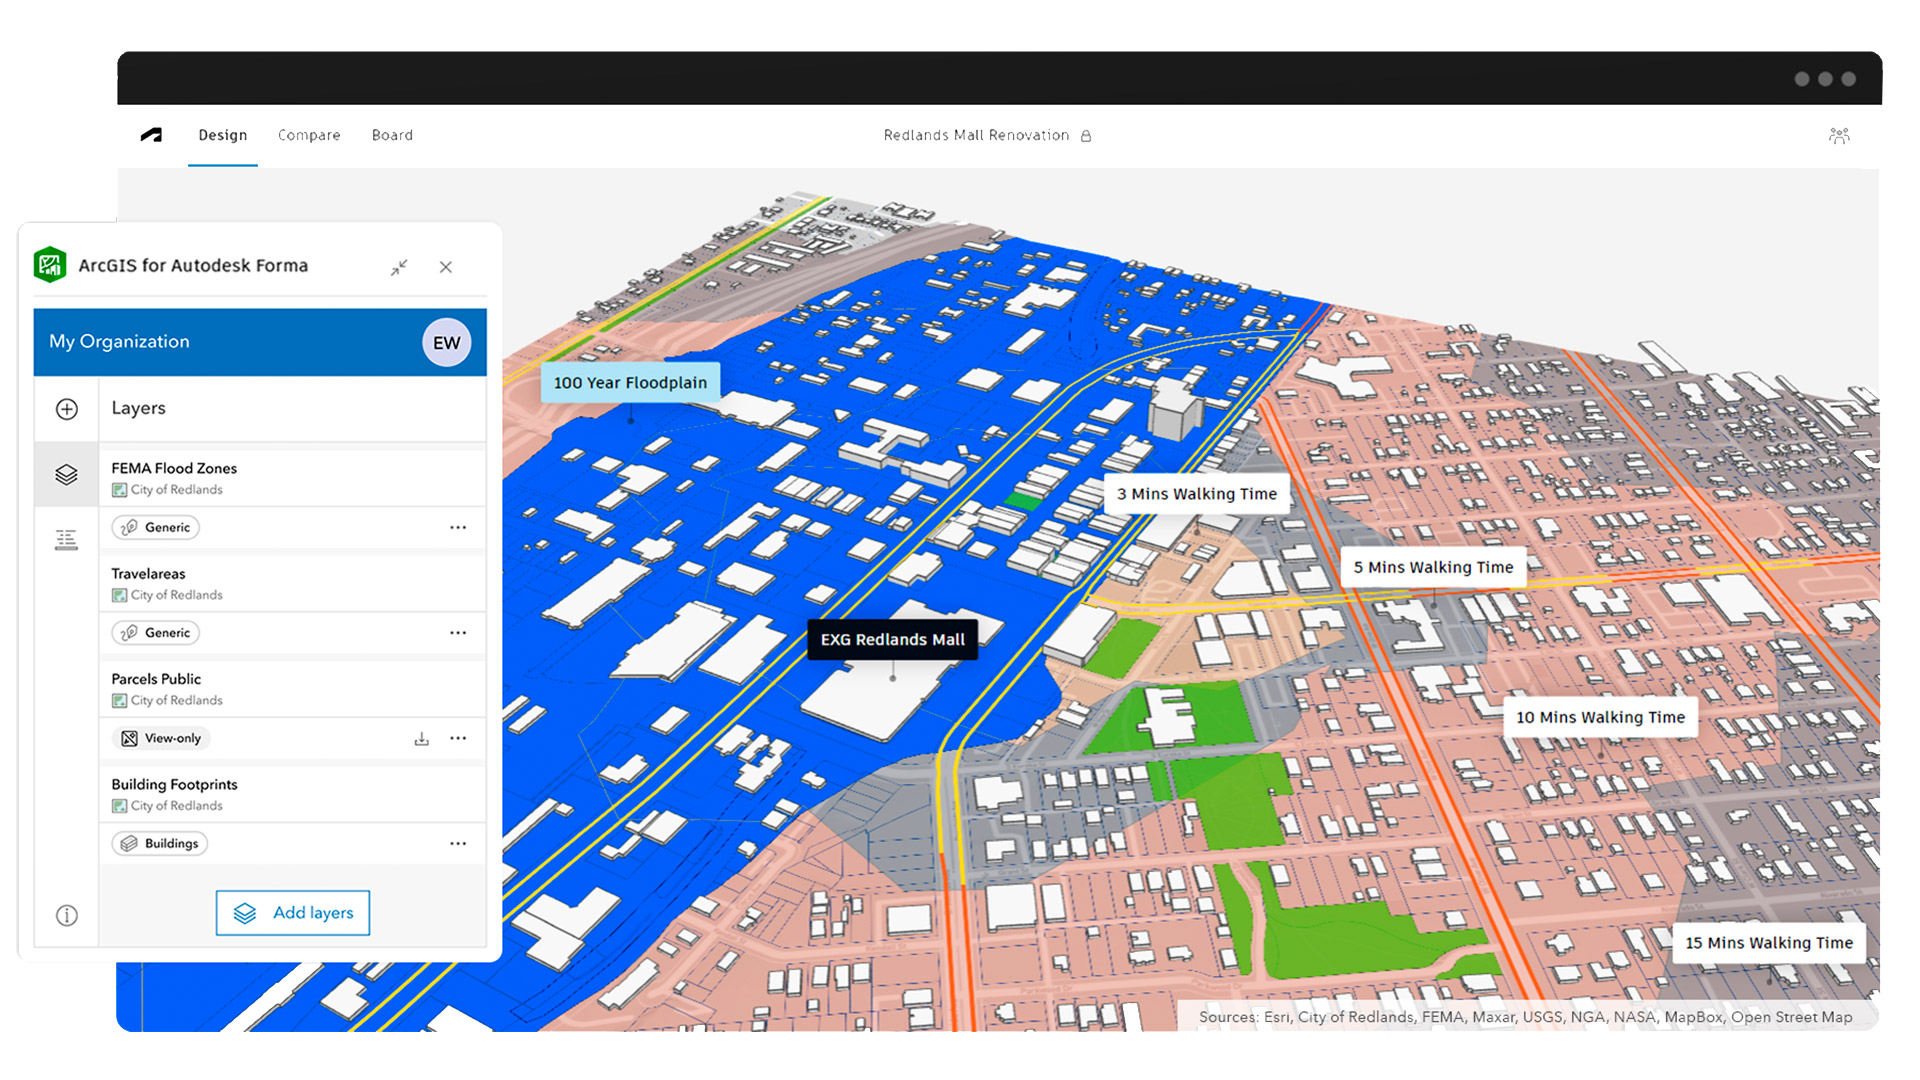The height and width of the screenshot is (1080, 1920).
Task: Switch to the Board tab
Action: [x=392, y=135]
